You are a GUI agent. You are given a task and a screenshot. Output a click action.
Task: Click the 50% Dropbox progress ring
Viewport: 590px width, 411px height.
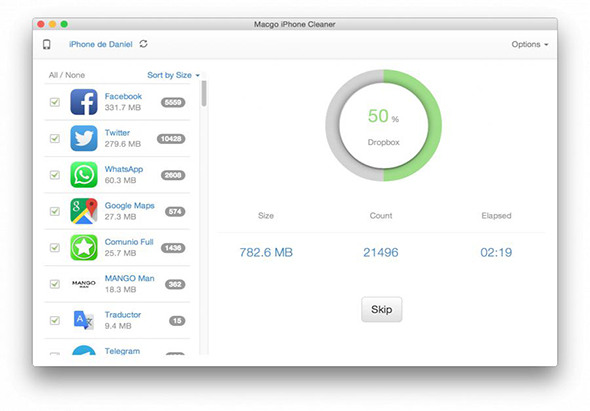(x=383, y=125)
